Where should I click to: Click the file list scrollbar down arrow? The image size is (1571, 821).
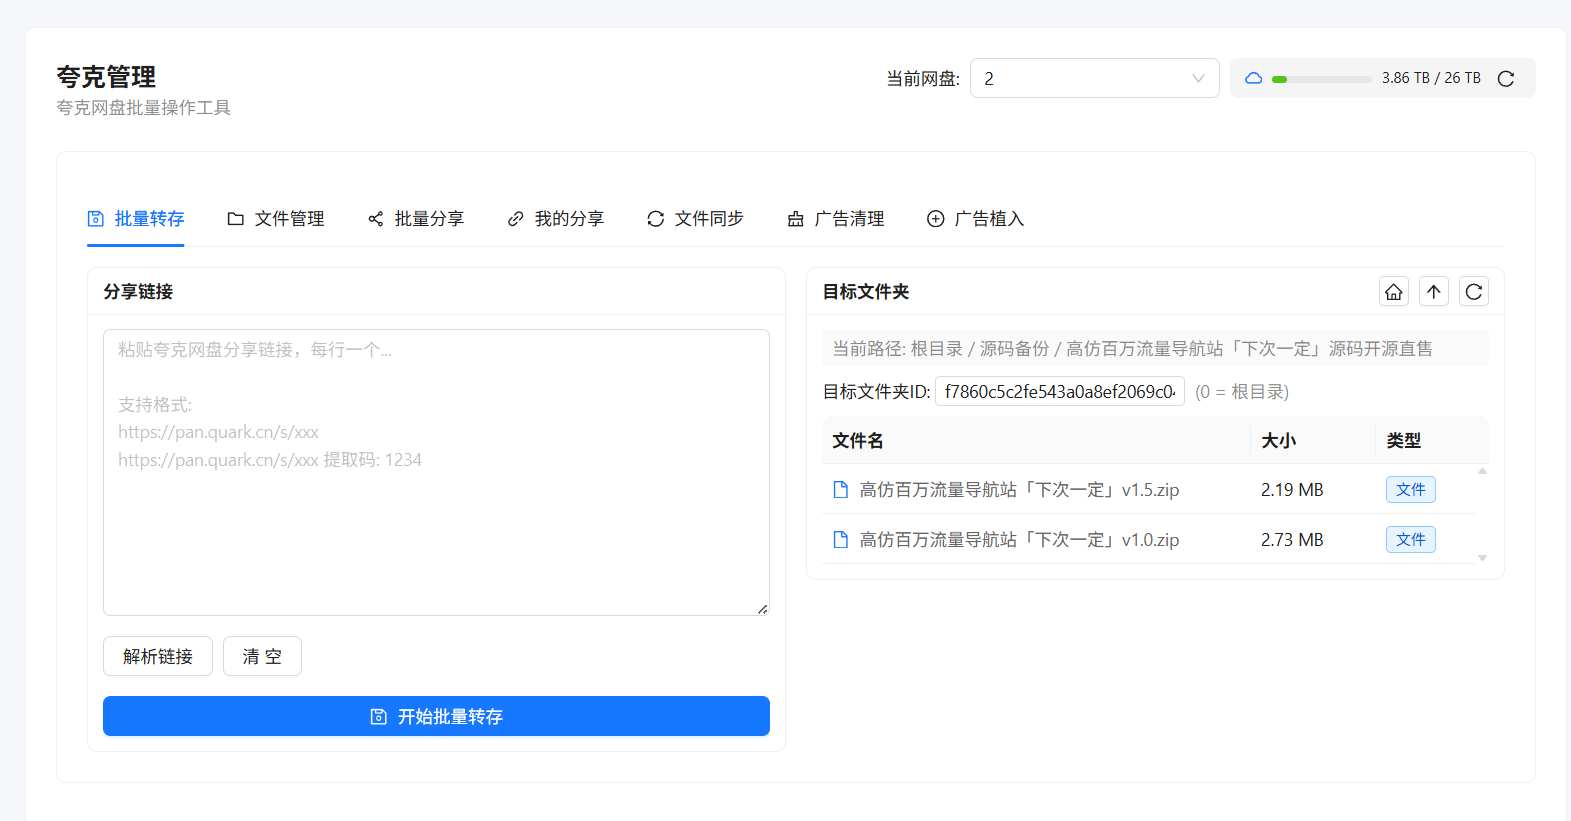(x=1482, y=558)
